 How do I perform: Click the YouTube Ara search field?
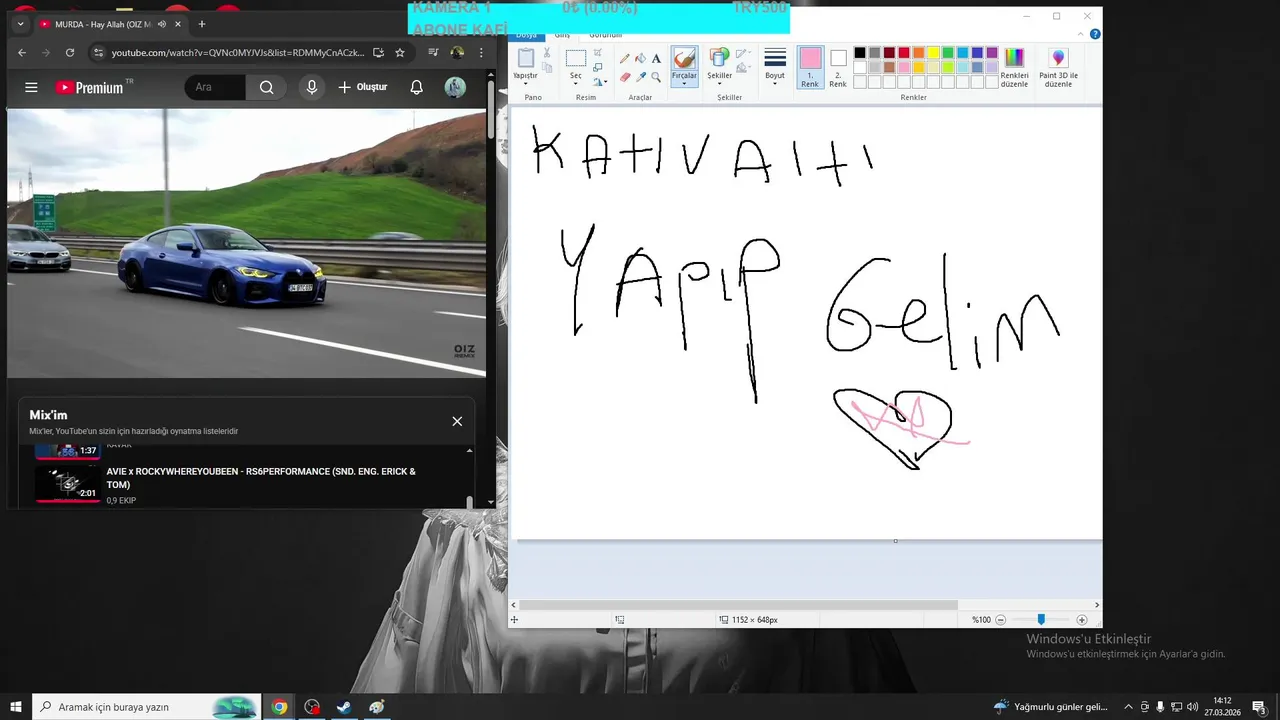tap(215, 88)
